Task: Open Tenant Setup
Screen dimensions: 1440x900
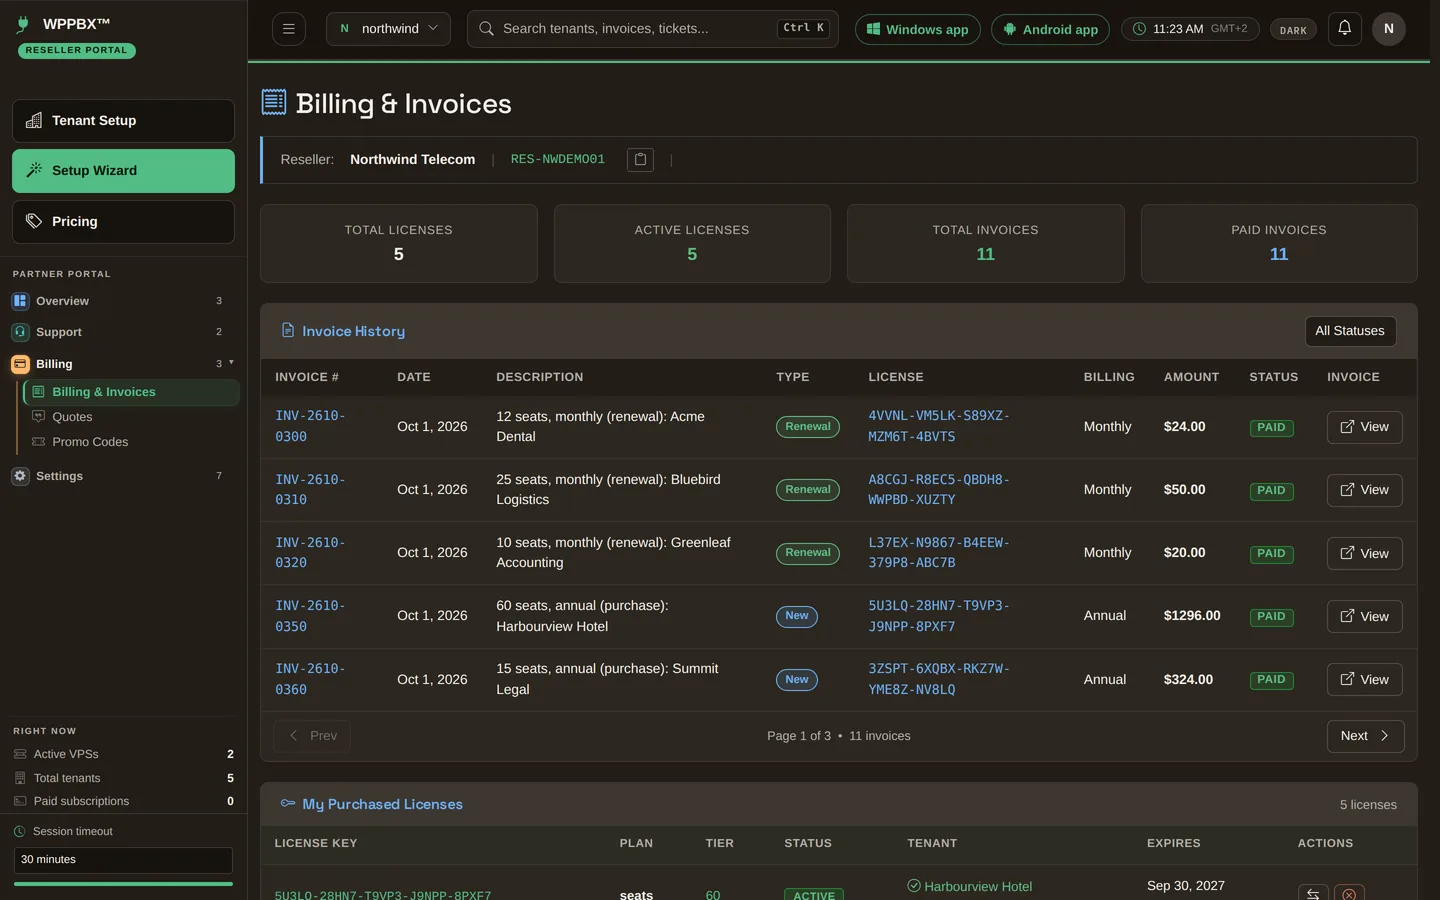Action: pyautogui.click(x=123, y=121)
